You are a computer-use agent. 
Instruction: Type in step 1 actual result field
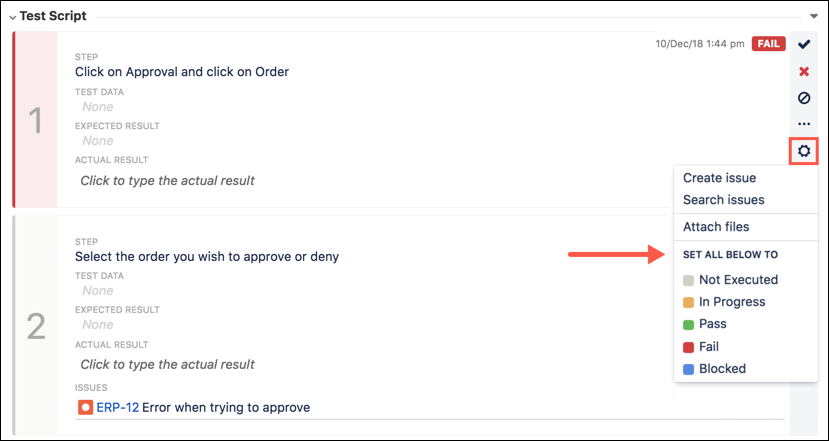[x=167, y=181]
